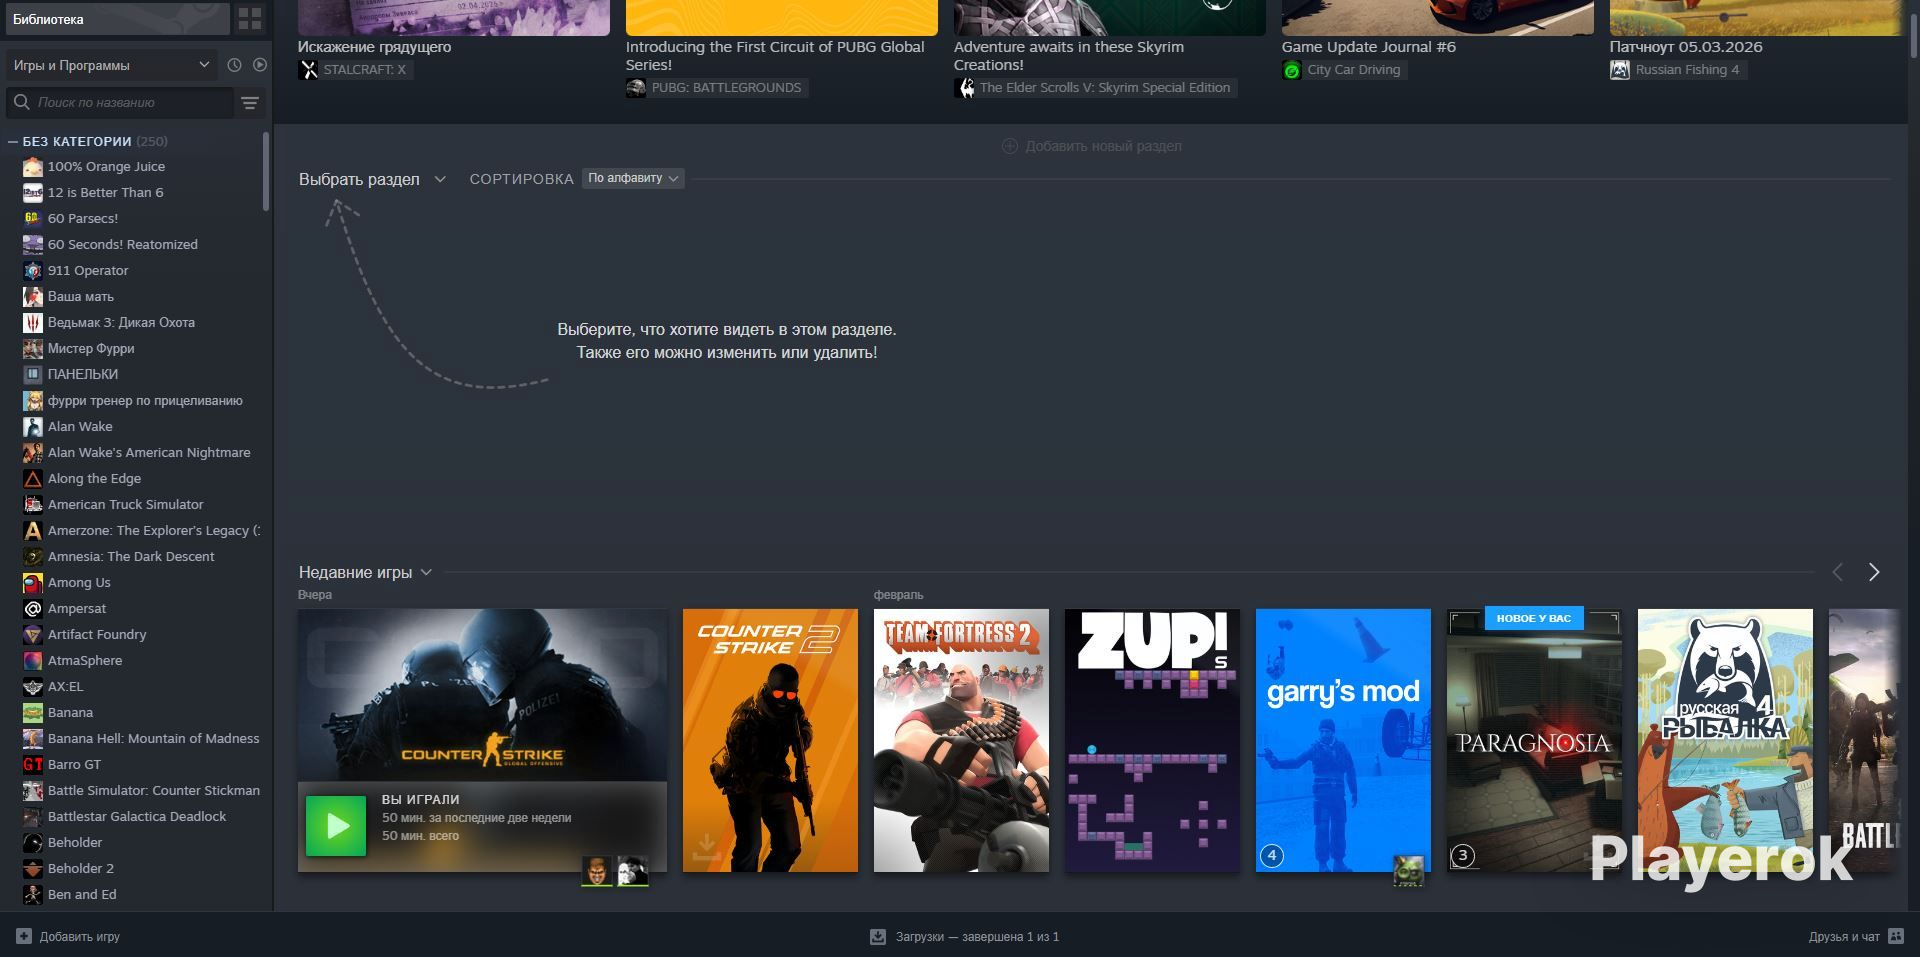Open Game Update Journal #6 news
Screen dimensions: 1920x957
1369,47
